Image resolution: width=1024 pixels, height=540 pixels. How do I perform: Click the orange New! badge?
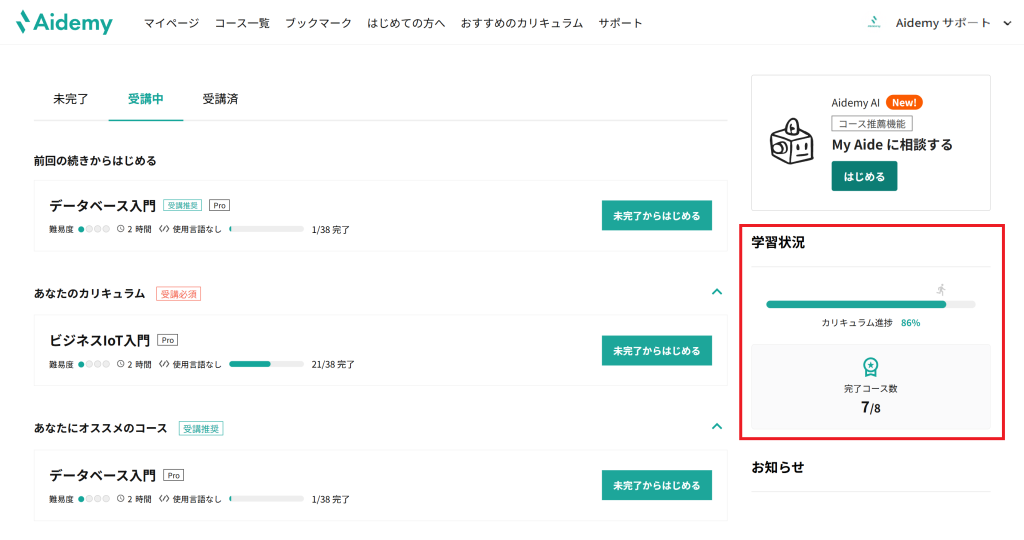click(x=904, y=102)
